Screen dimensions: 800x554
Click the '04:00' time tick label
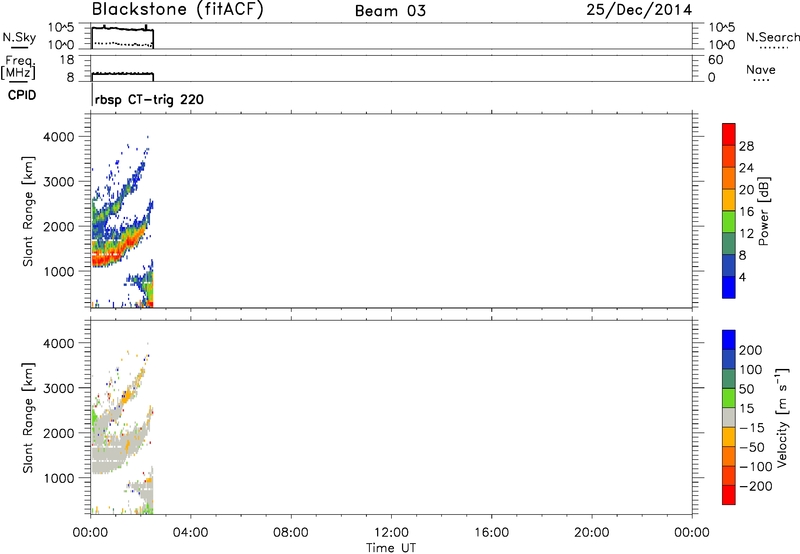click(x=190, y=533)
